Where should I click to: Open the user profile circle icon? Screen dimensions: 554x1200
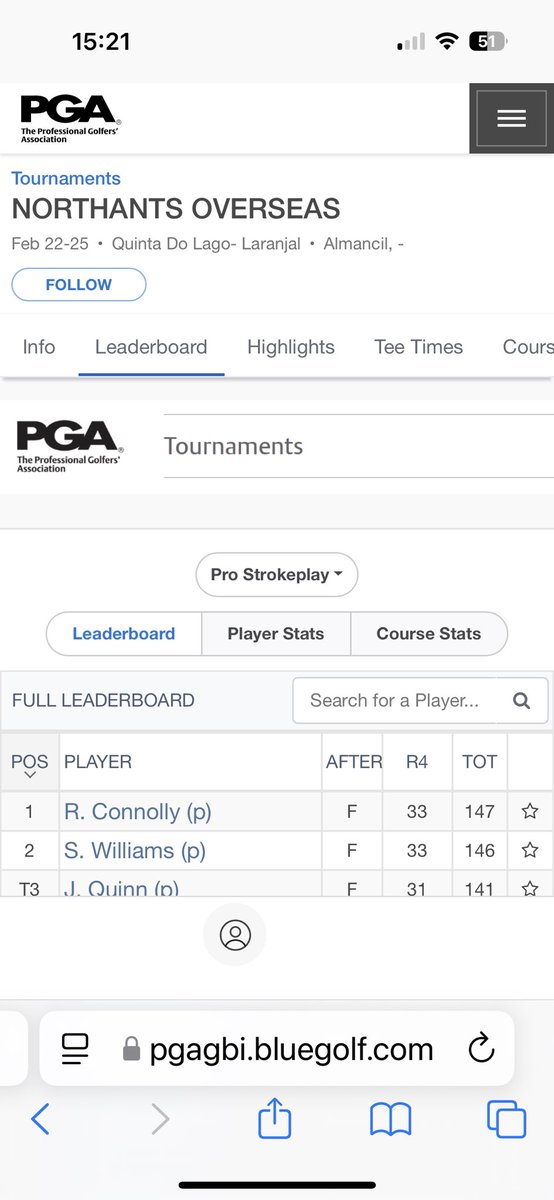click(x=235, y=935)
